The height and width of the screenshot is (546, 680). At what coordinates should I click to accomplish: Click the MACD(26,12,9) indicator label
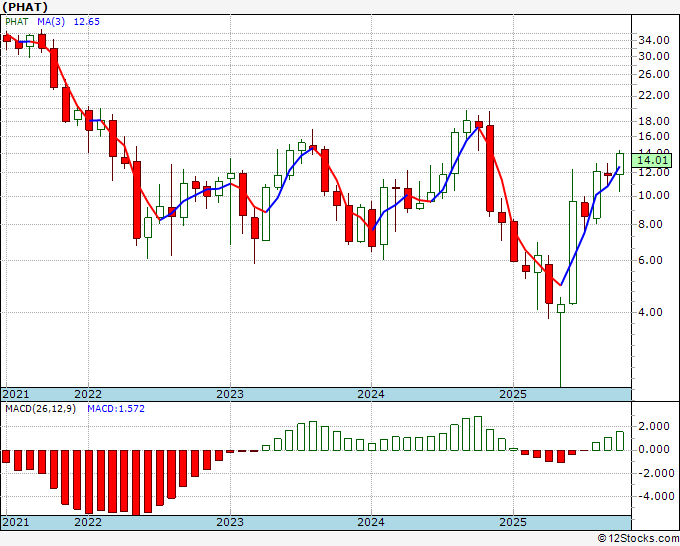coord(40,409)
